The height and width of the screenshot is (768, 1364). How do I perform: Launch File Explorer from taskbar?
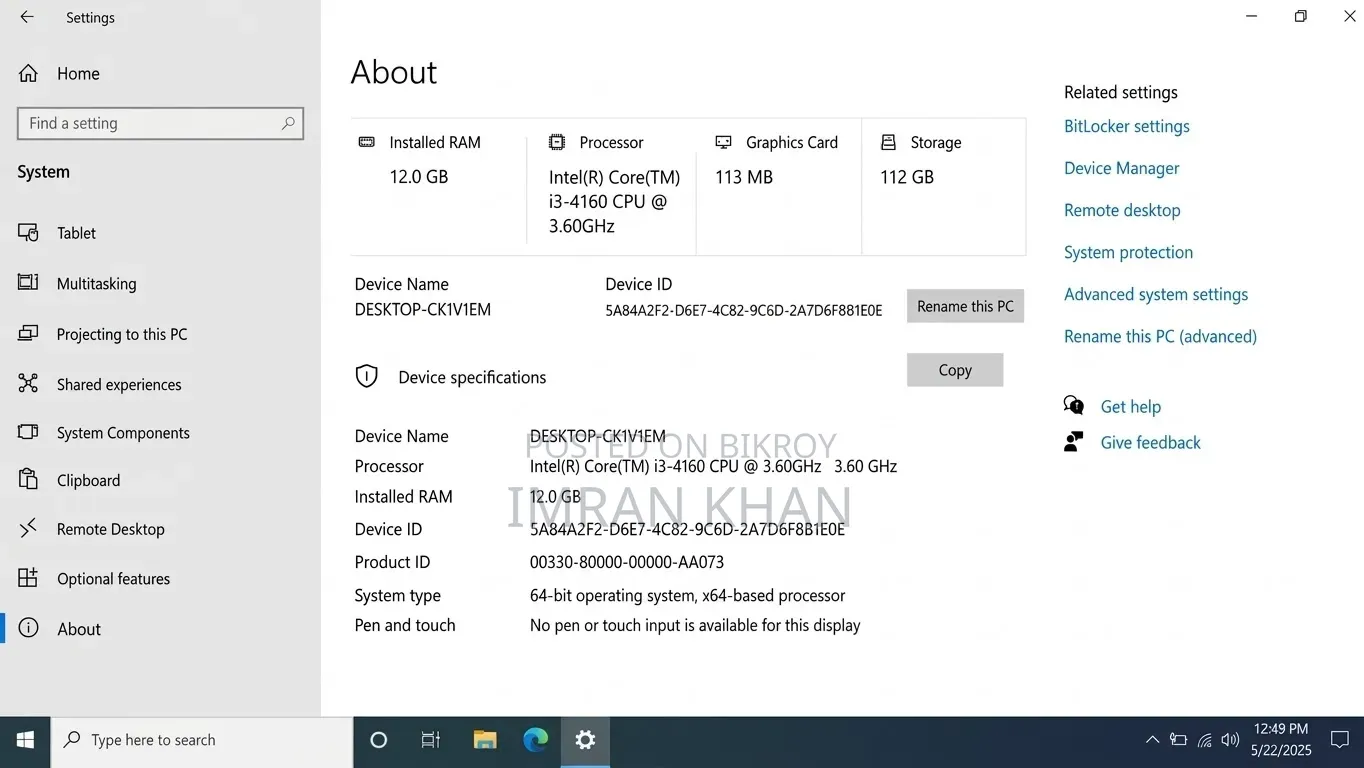(485, 740)
